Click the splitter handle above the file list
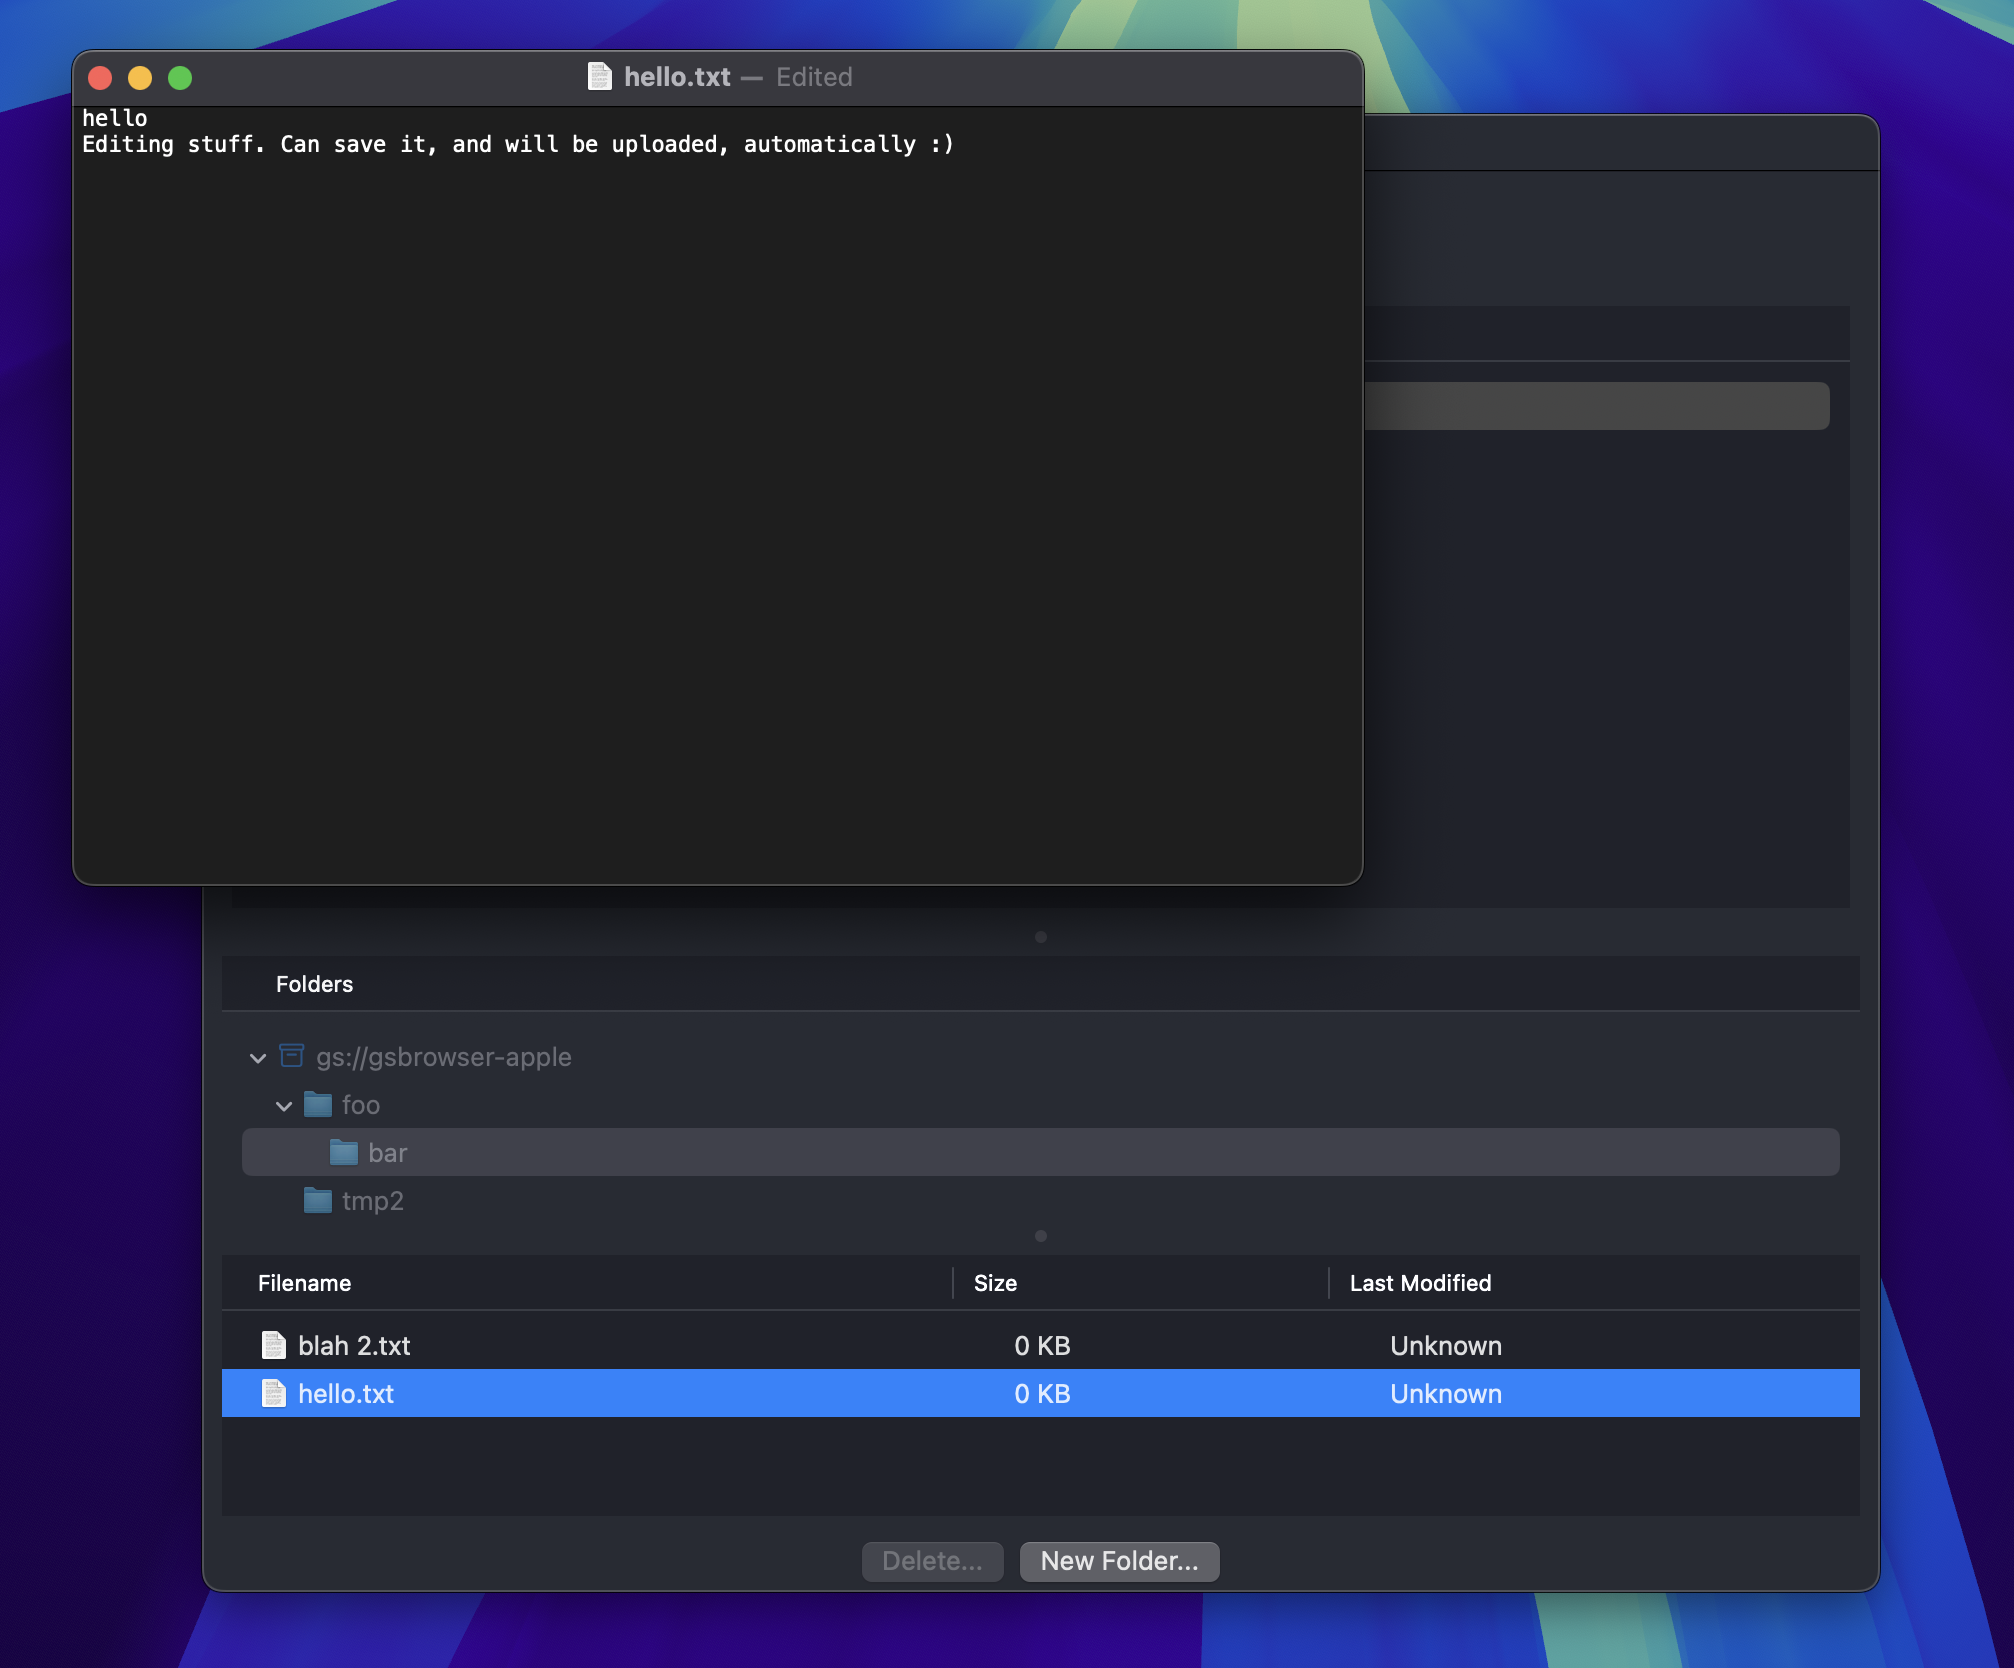Viewport: 2014px width, 1668px height. (1041, 1236)
